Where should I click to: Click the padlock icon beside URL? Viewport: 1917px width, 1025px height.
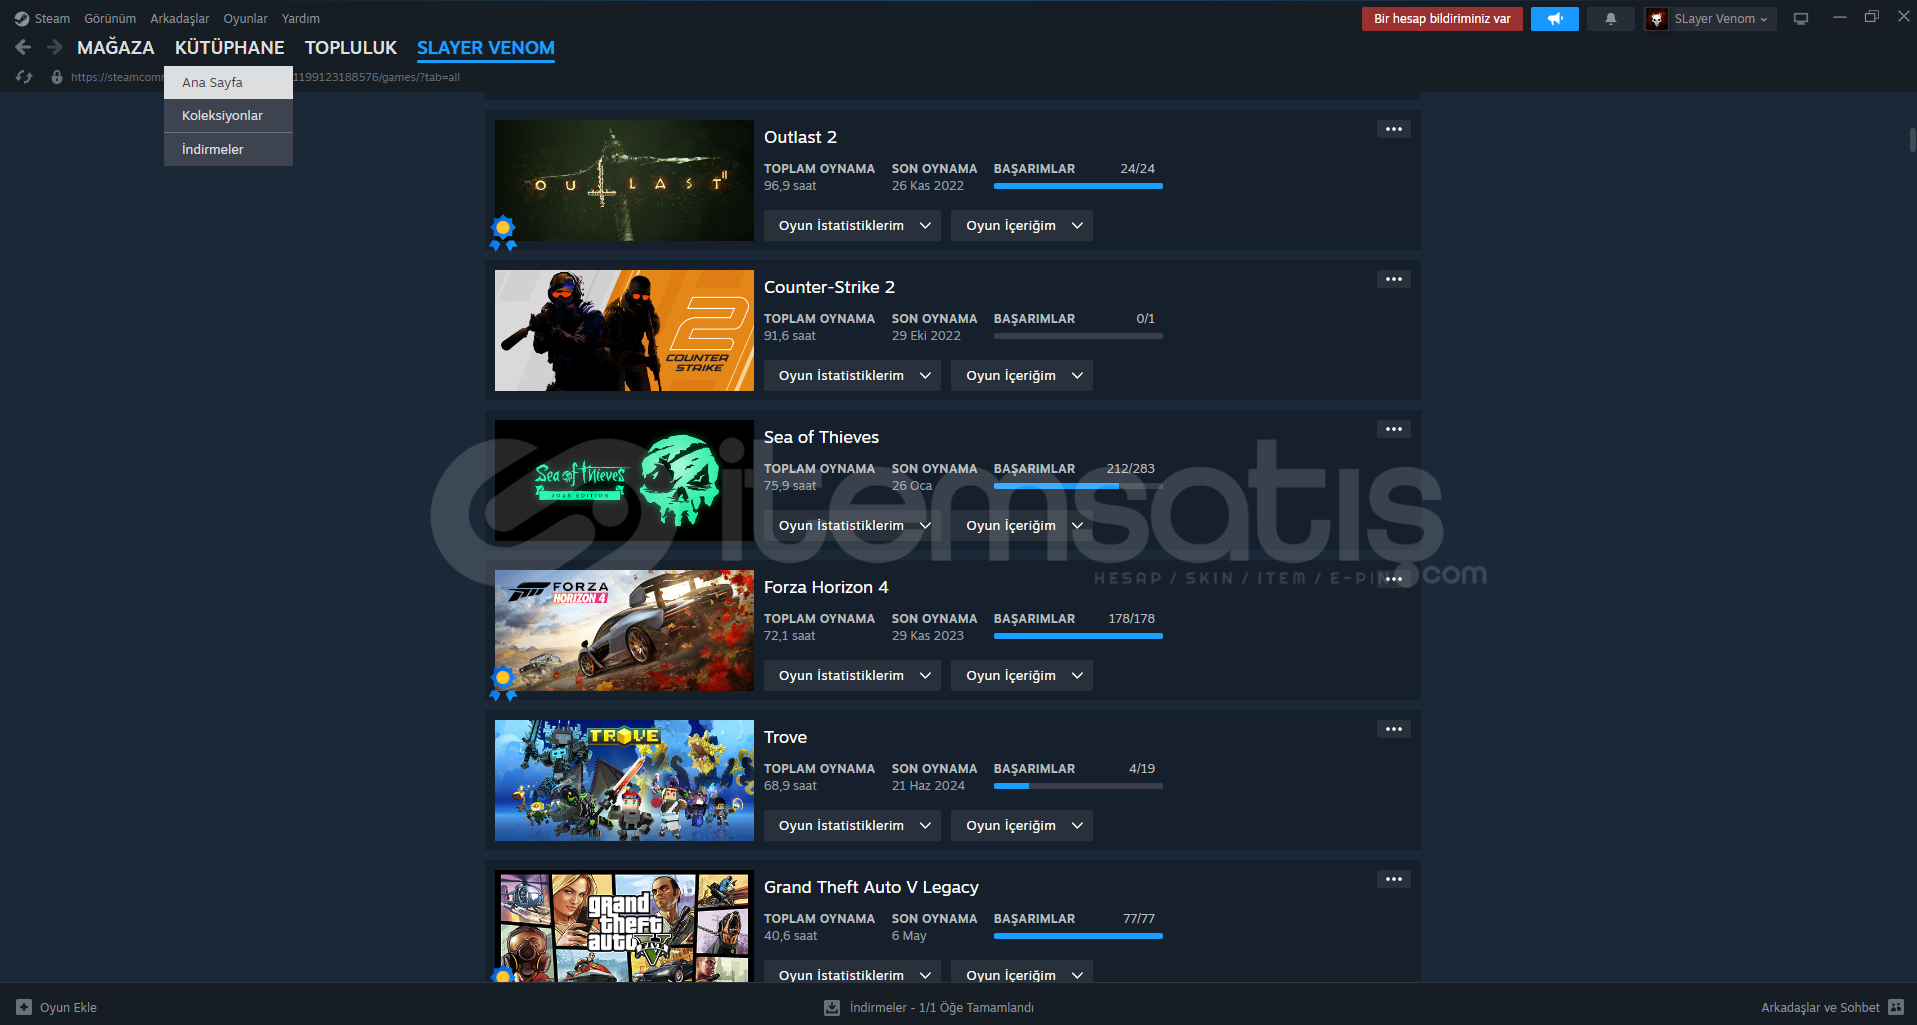tap(57, 77)
